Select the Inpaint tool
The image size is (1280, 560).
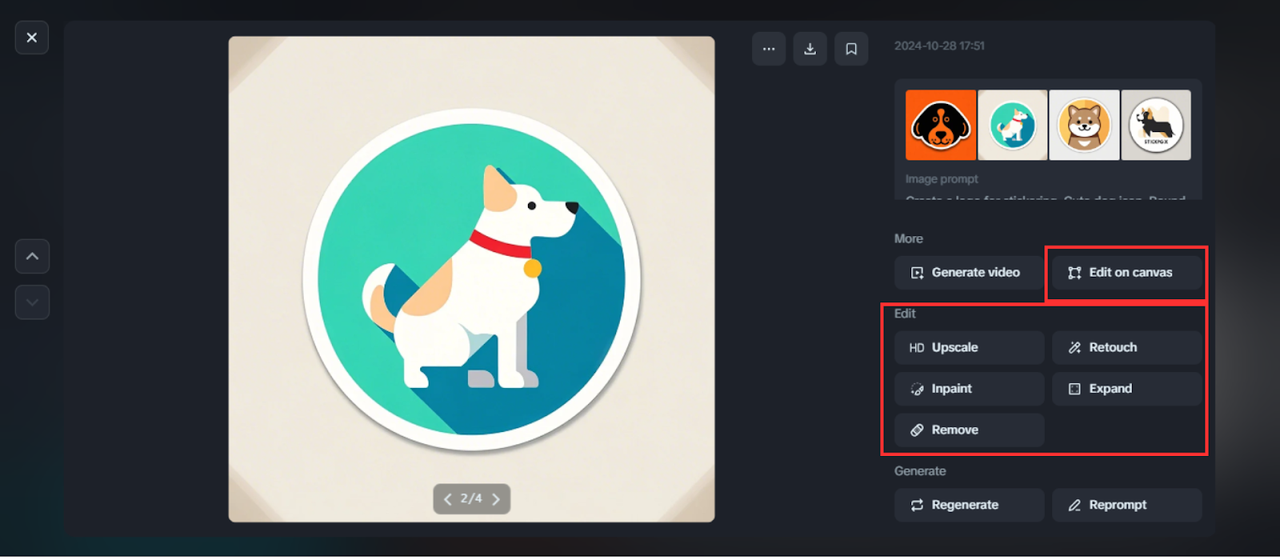[x=970, y=388]
